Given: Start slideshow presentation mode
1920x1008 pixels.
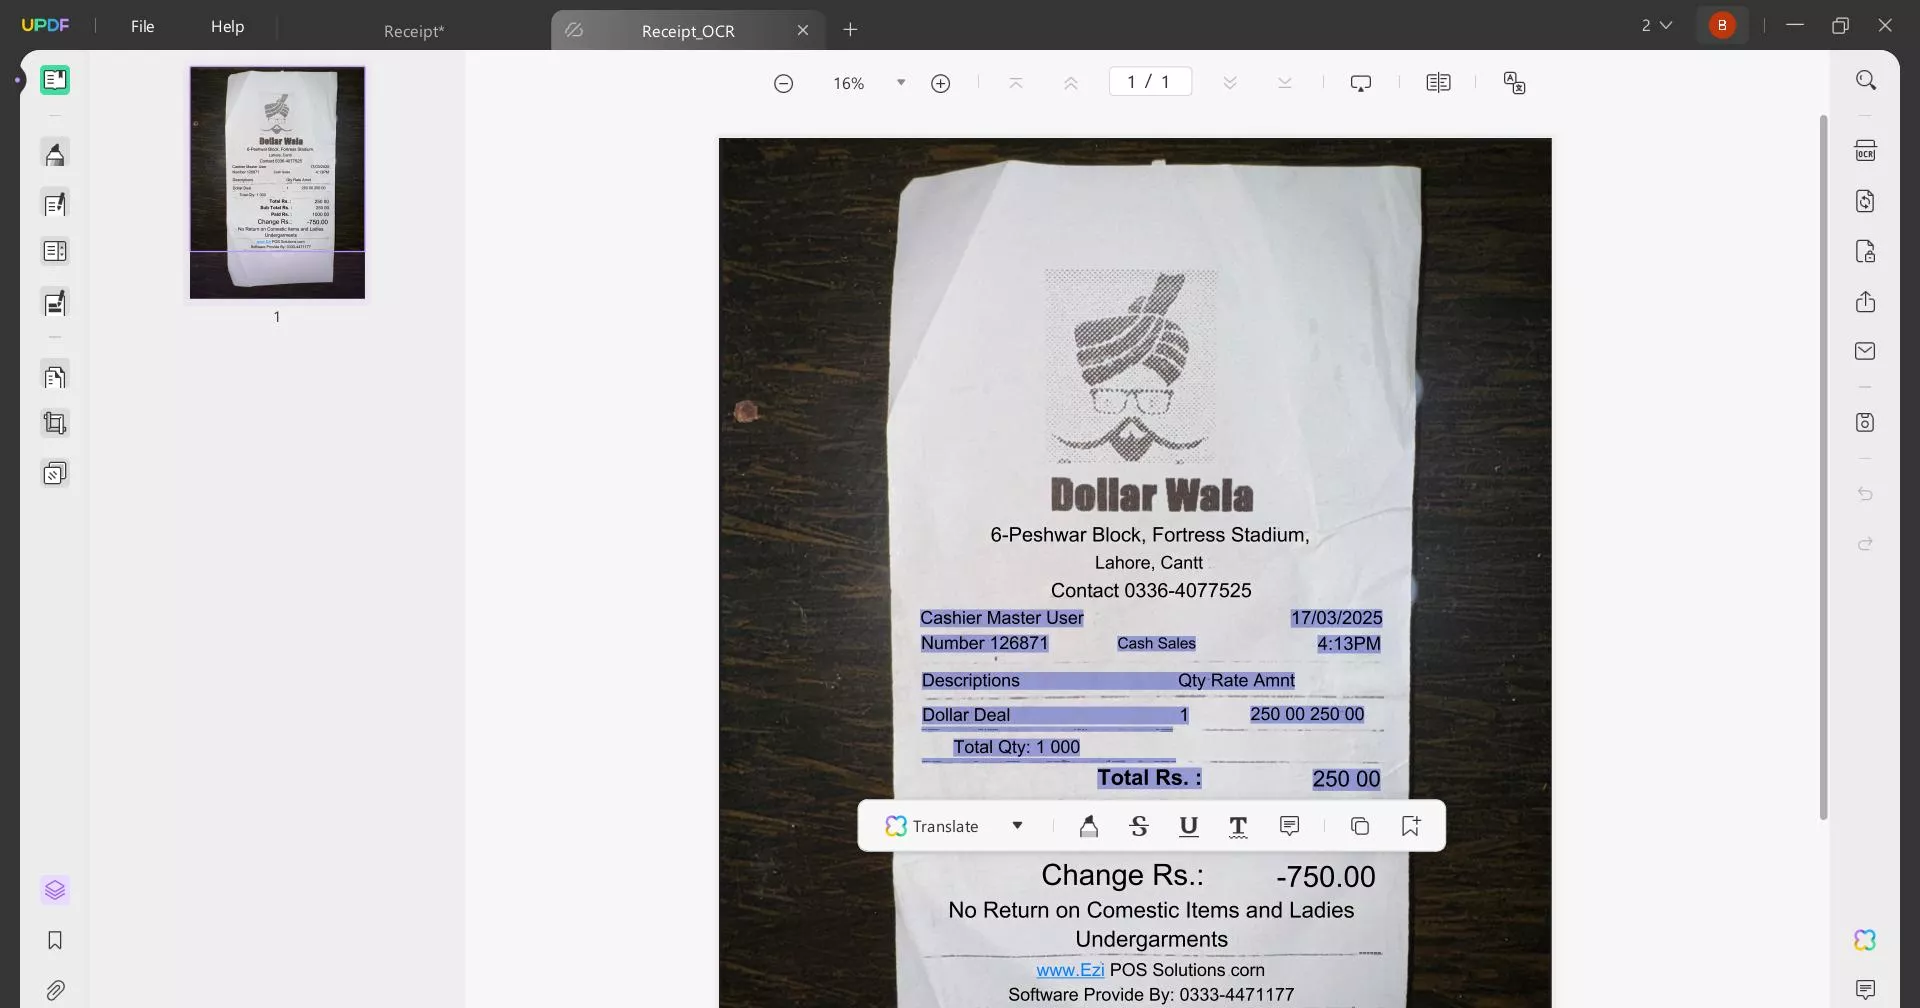Looking at the screenshot, I should coord(1361,83).
